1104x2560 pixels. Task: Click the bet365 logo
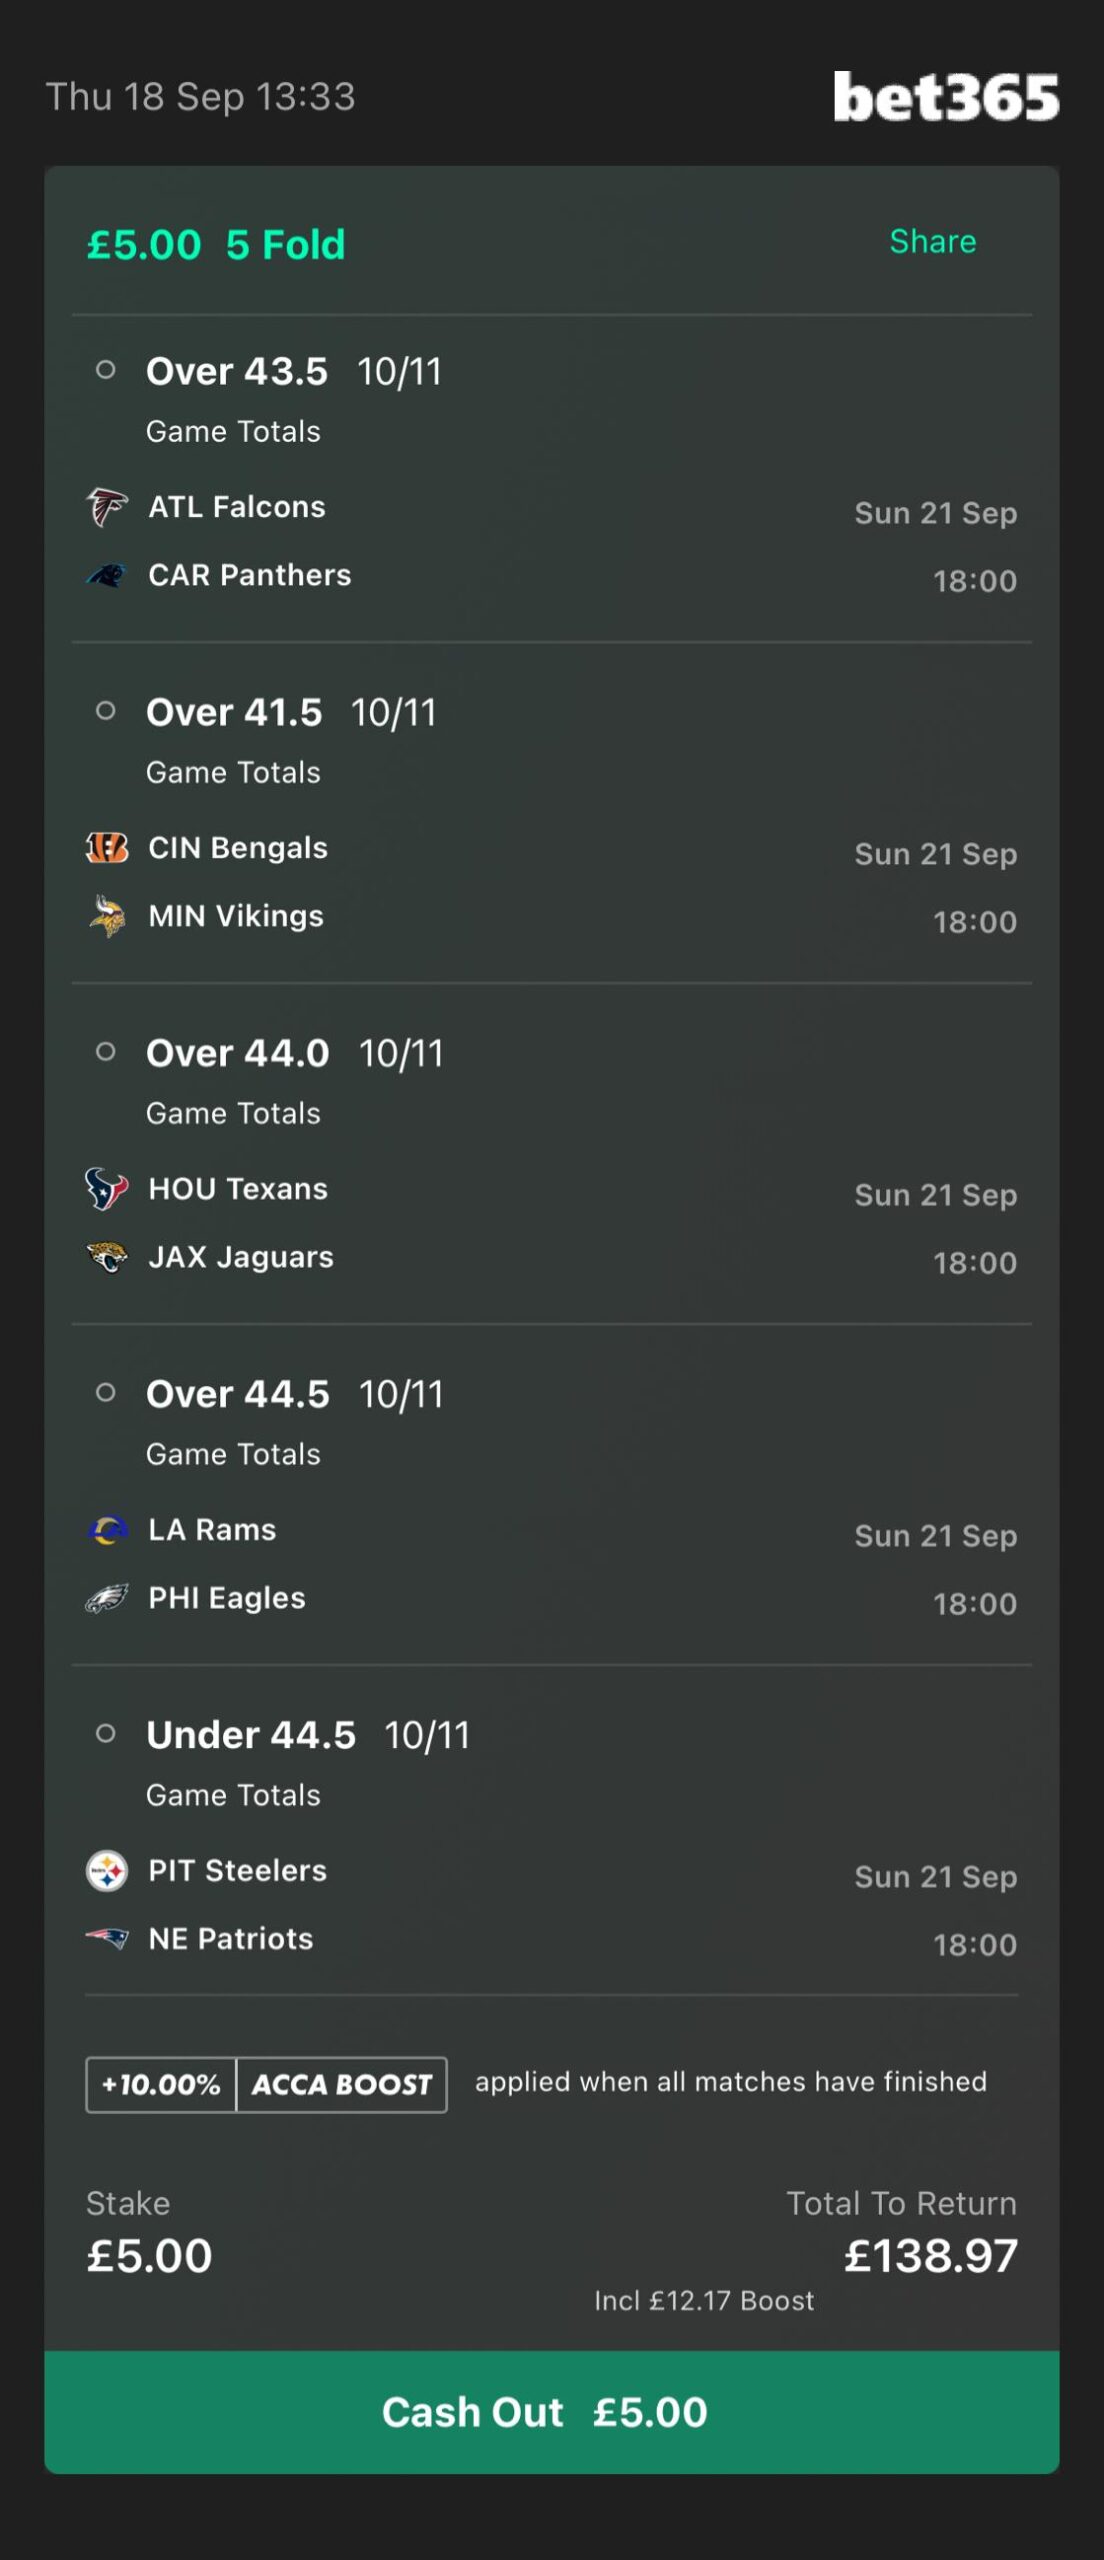[x=946, y=96]
